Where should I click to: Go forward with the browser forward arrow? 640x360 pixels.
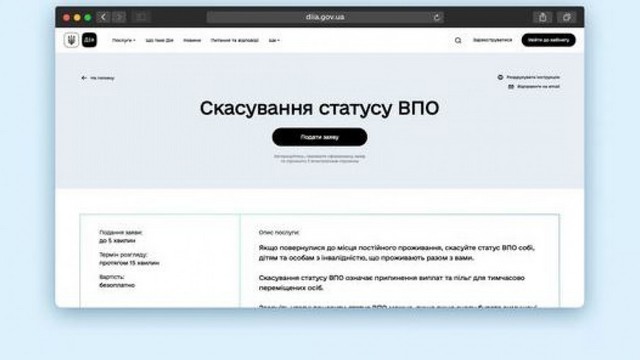[119, 17]
